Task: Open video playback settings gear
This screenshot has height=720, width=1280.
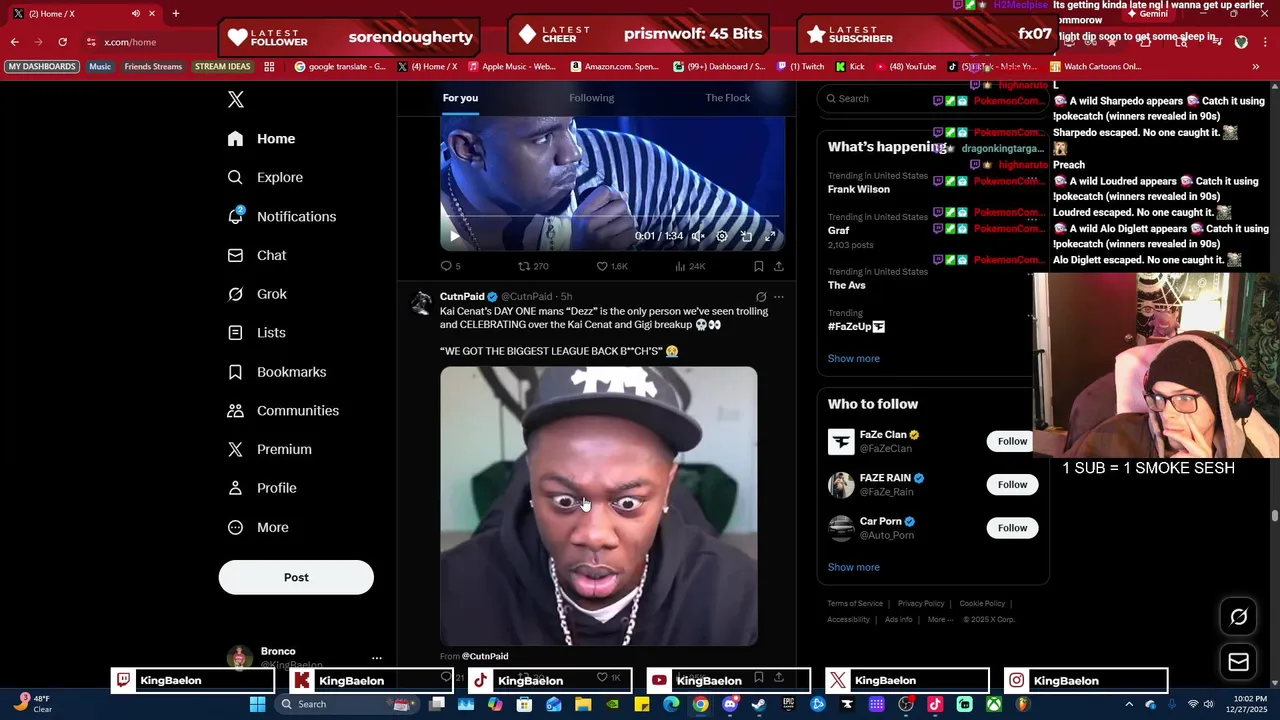Action: [722, 236]
